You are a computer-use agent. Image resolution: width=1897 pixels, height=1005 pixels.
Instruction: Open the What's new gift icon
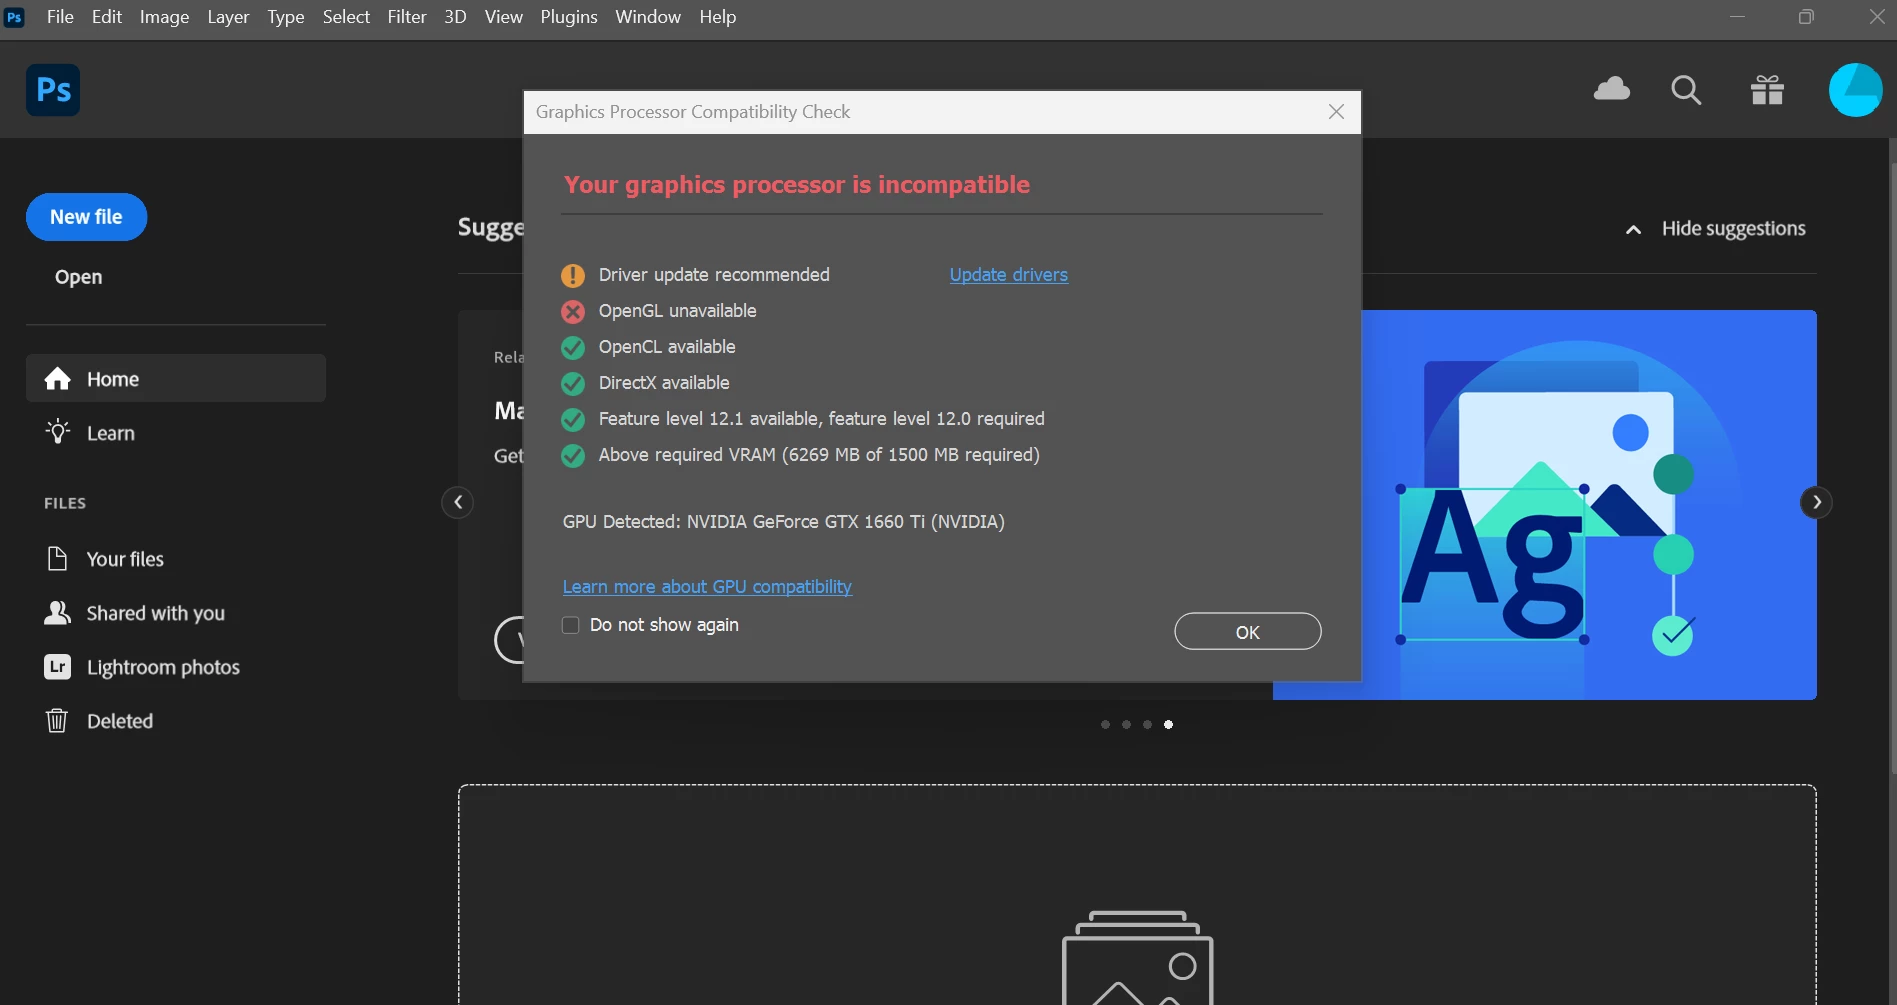(1767, 90)
